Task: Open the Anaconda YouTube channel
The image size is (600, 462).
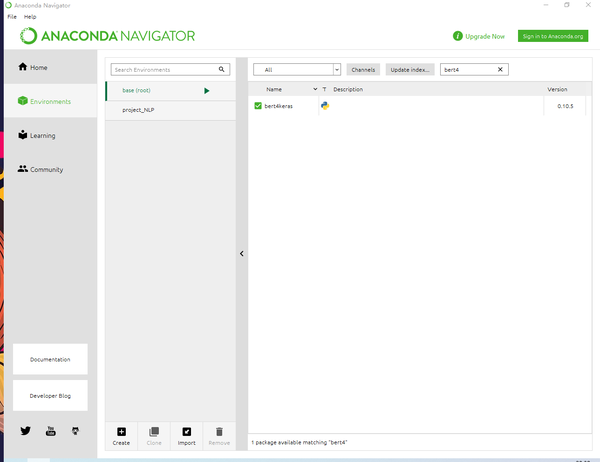Action: point(51,431)
